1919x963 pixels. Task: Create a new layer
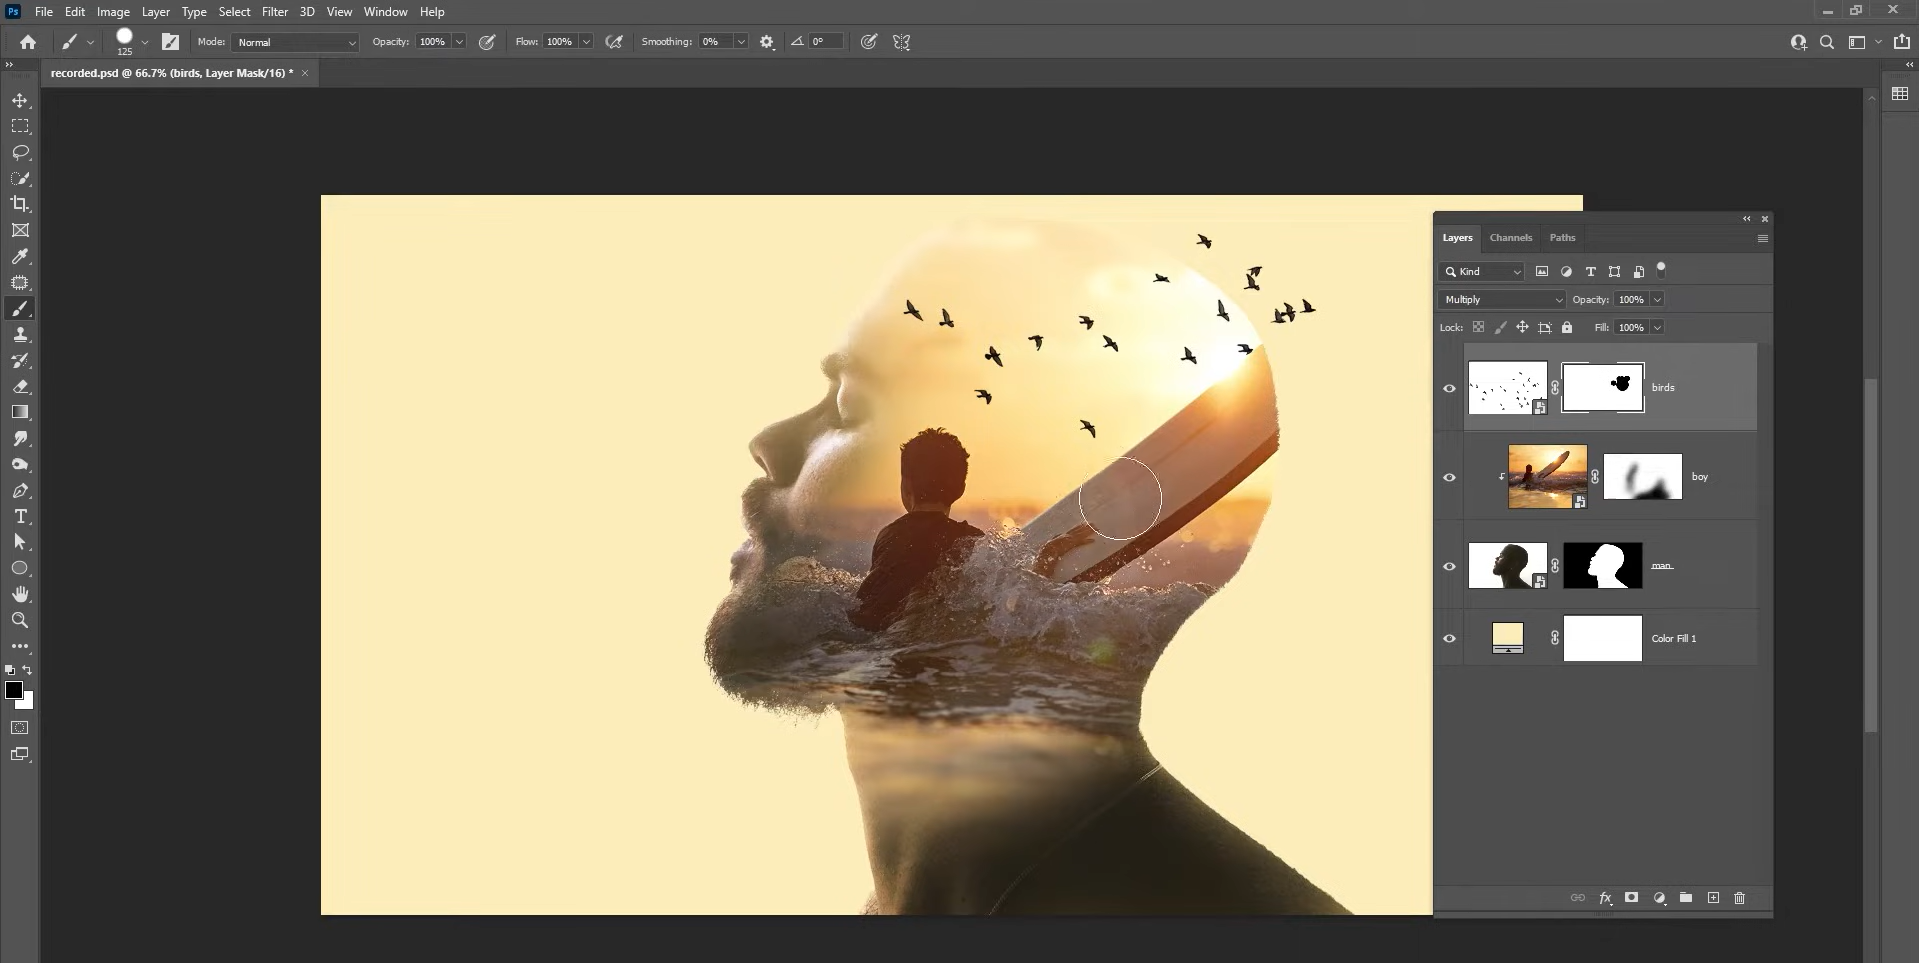tap(1713, 898)
